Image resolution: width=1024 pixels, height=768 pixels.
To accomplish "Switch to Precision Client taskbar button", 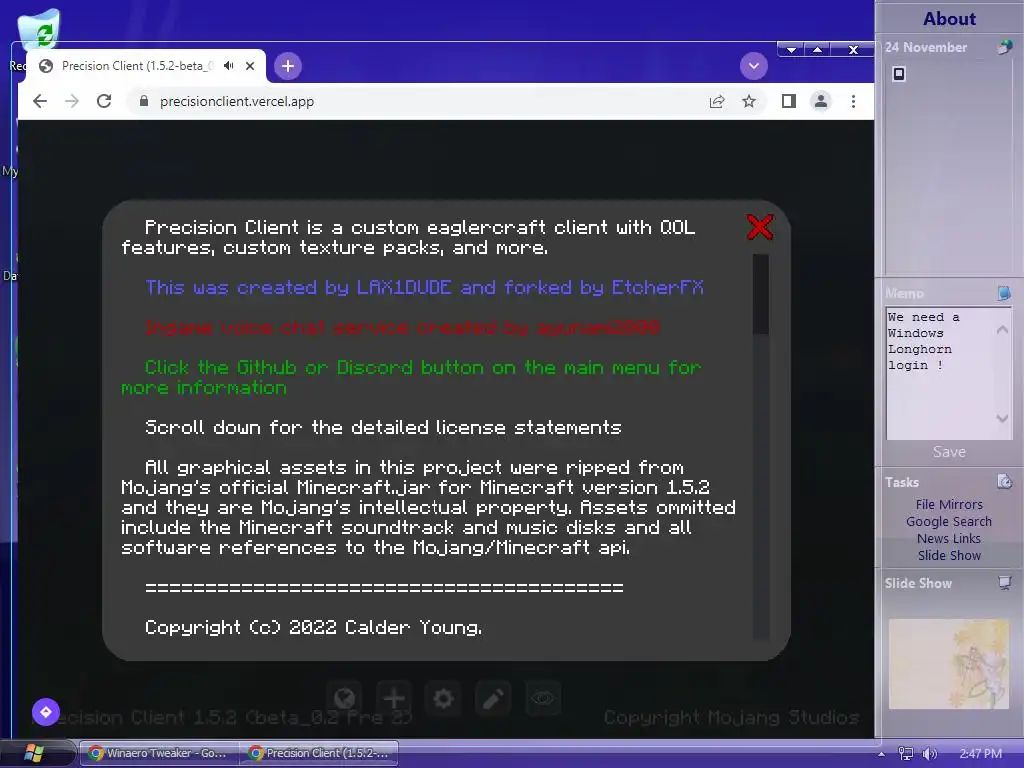I will point(319,753).
